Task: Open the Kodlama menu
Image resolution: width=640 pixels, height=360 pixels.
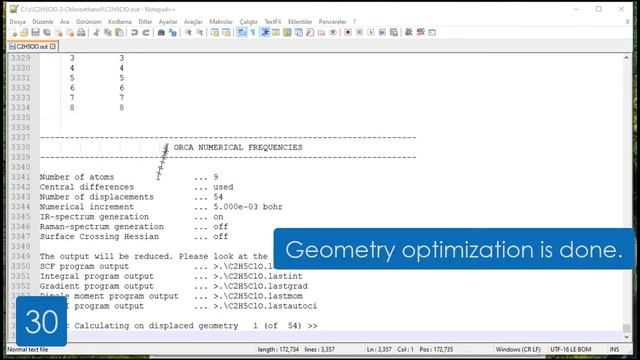Action: click(x=120, y=22)
